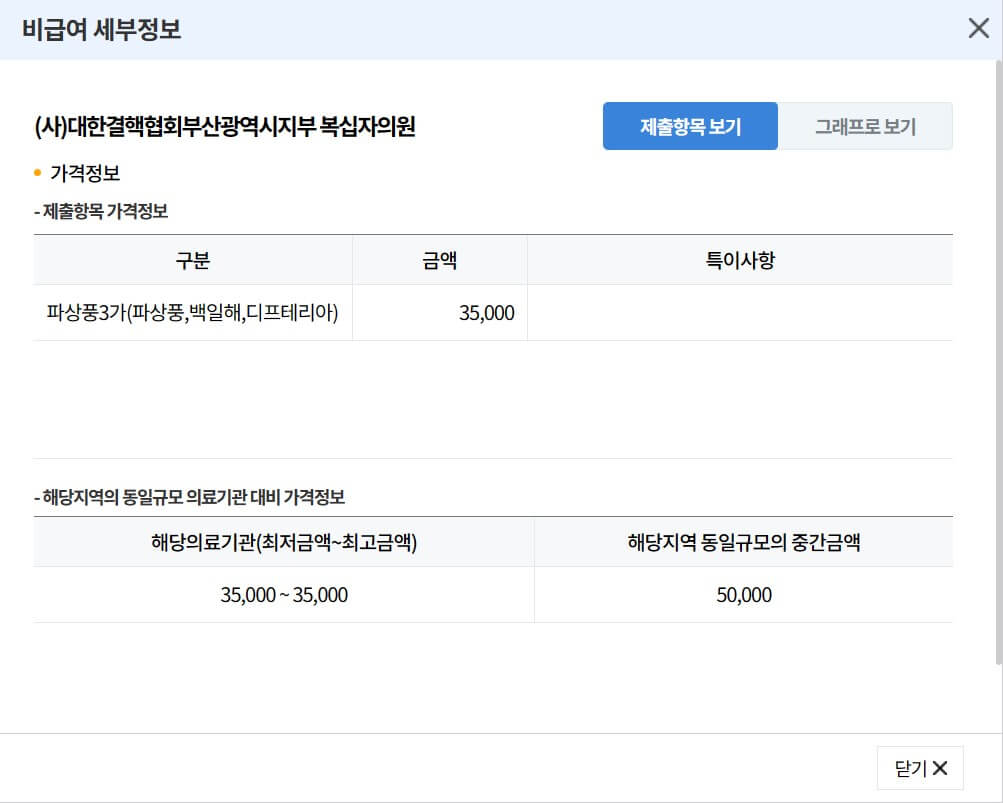This screenshot has height=803, width=1003.
Task: Switch to 제출항목 보기 tab
Action: (690, 126)
